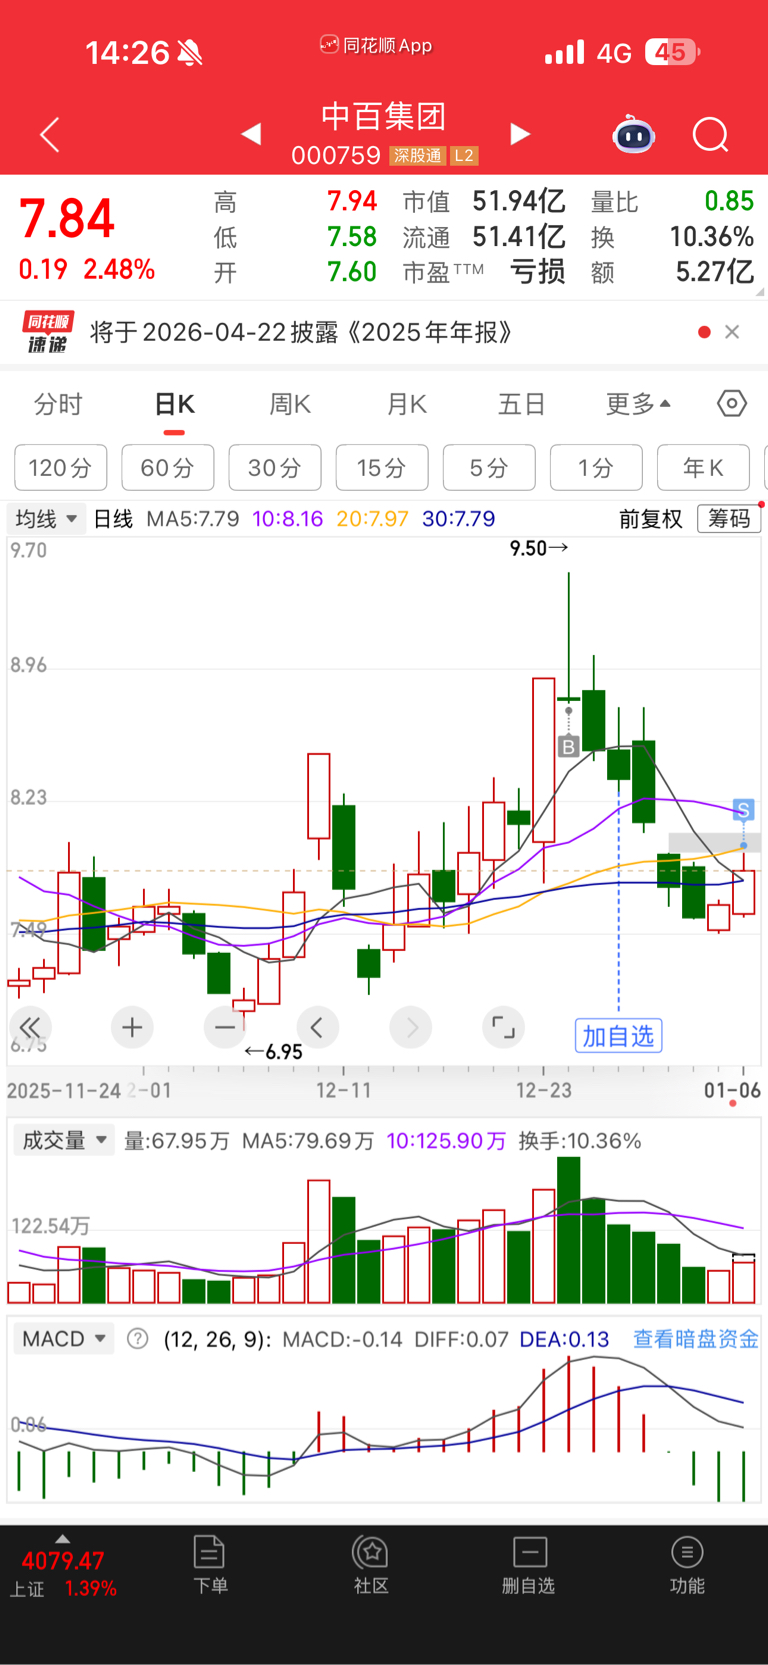768x1665 pixels.
Task: Open the 2025年年报 disclosure notice text
Action: (301, 332)
